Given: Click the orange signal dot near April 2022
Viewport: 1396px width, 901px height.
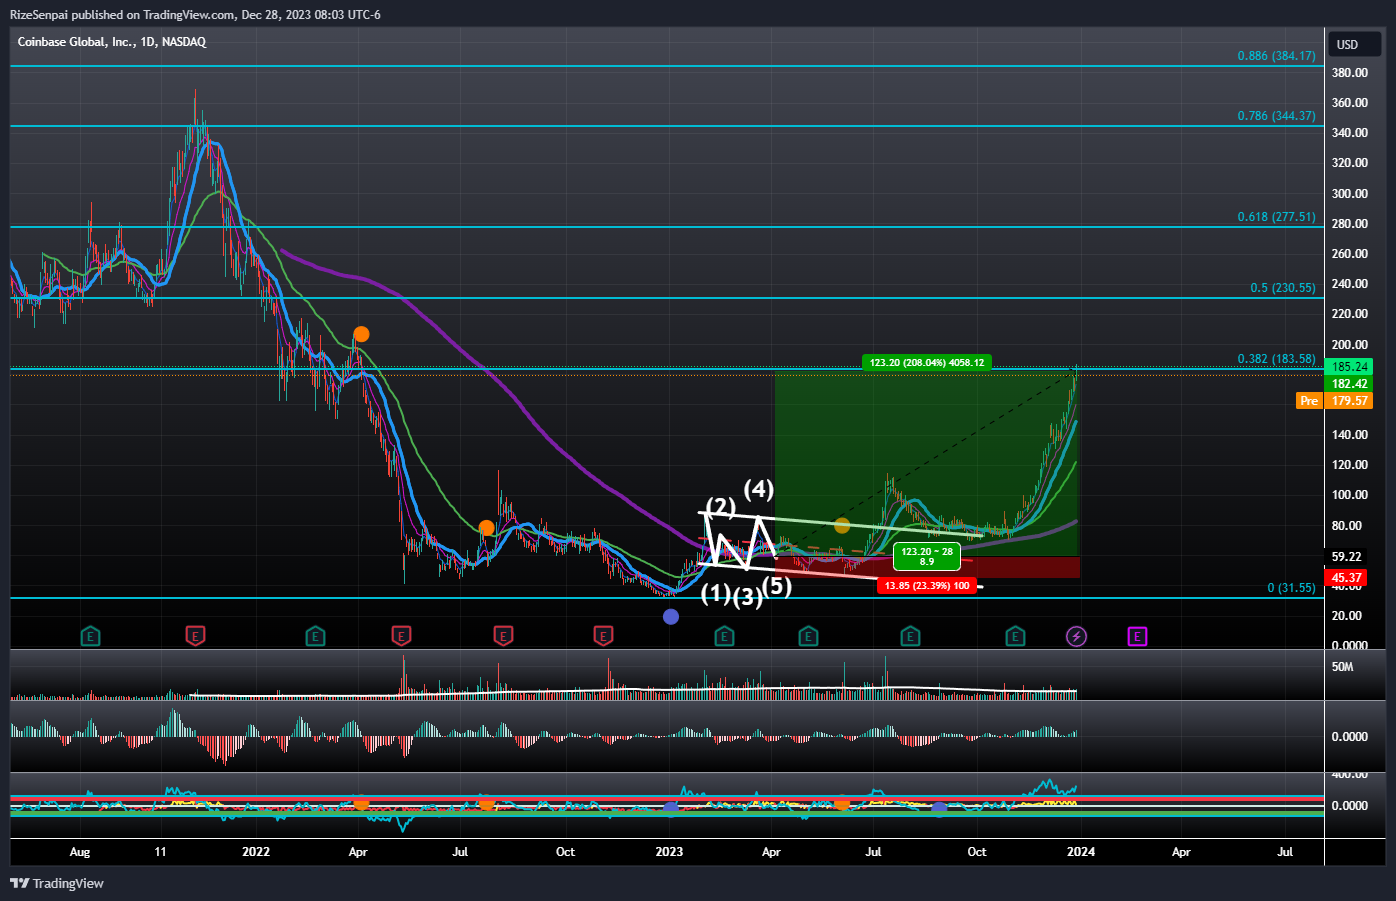Looking at the screenshot, I should (x=361, y=334).
